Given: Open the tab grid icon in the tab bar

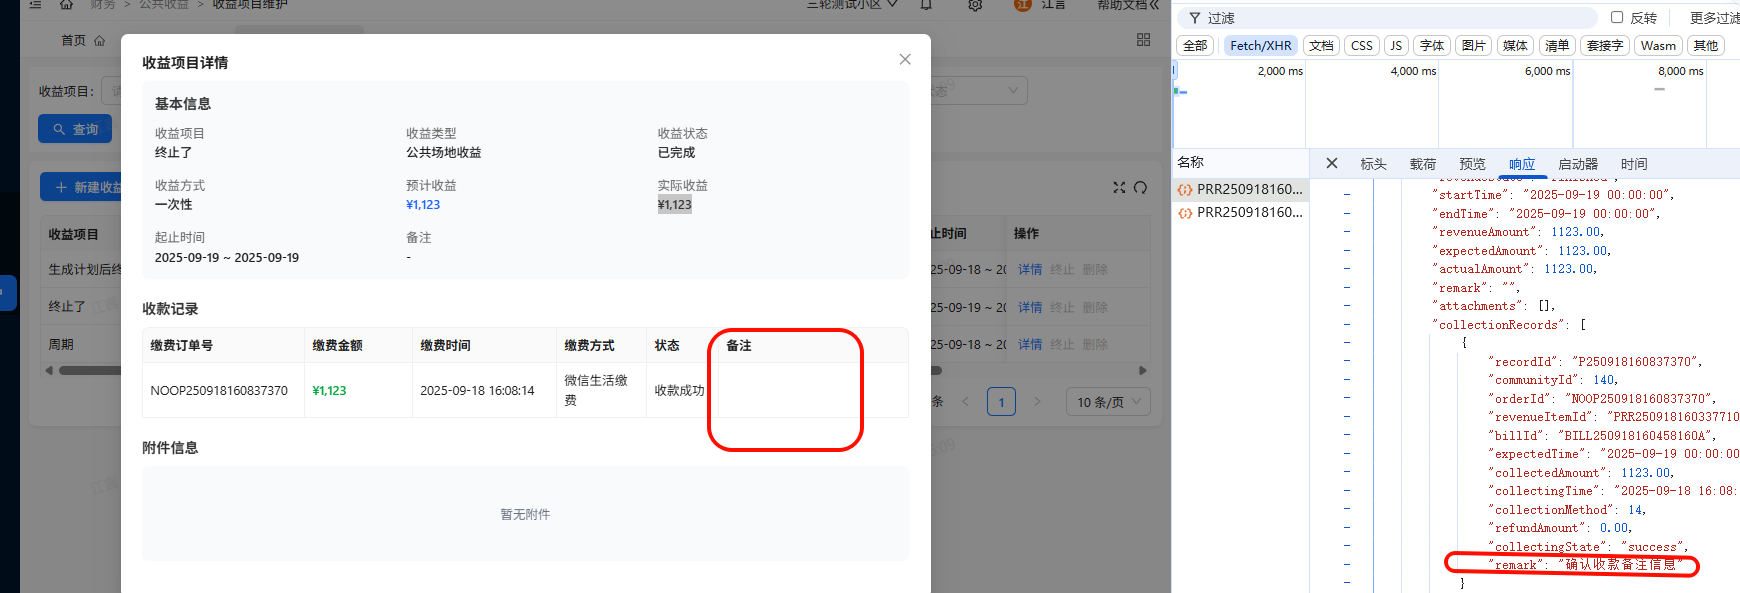Looking at the screenshot, I should click(1144, 40).
